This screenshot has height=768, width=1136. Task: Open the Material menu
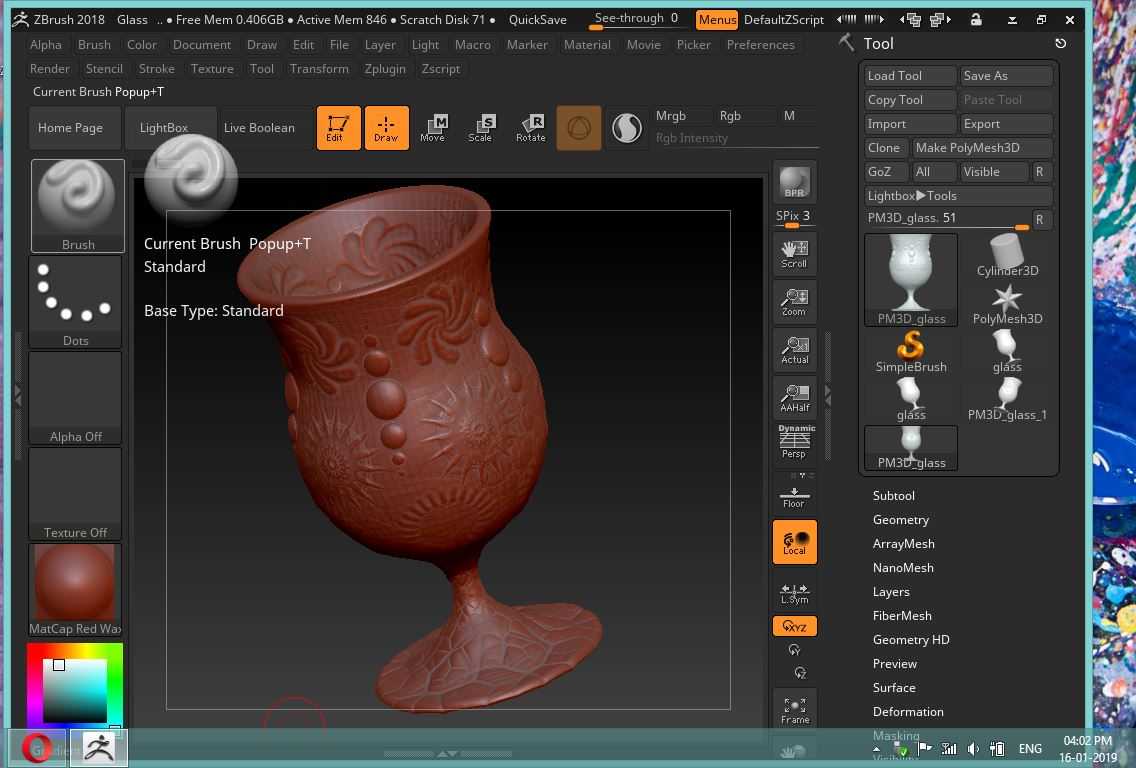(x=587, y=45)
